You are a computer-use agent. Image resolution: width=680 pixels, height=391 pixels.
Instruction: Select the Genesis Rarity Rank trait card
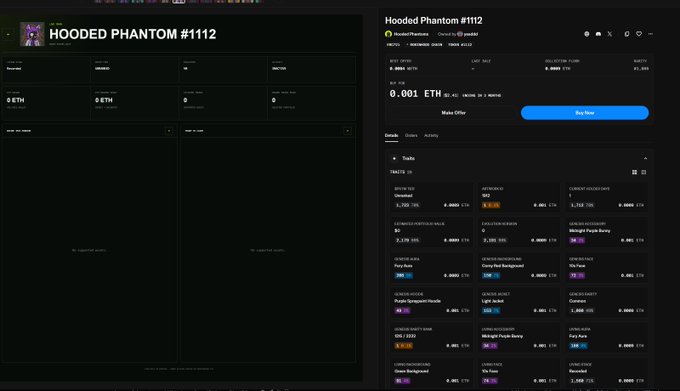(x=432, y=338)
